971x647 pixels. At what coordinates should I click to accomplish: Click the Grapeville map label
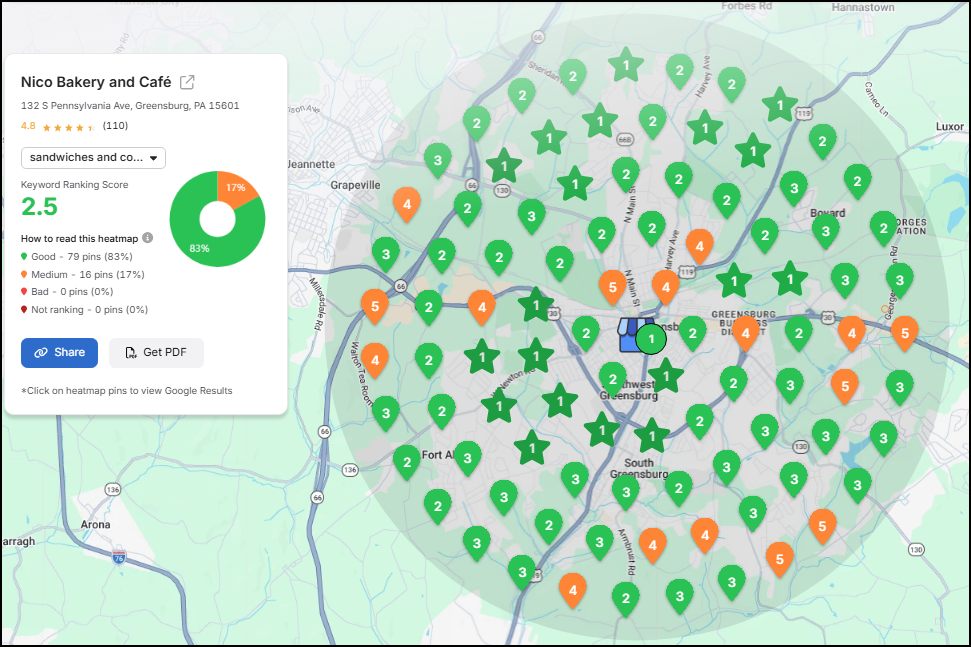355,185
